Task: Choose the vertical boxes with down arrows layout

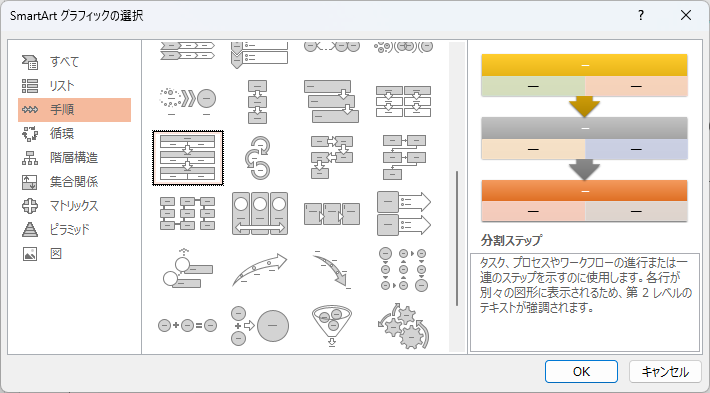Action: [258, 101]
